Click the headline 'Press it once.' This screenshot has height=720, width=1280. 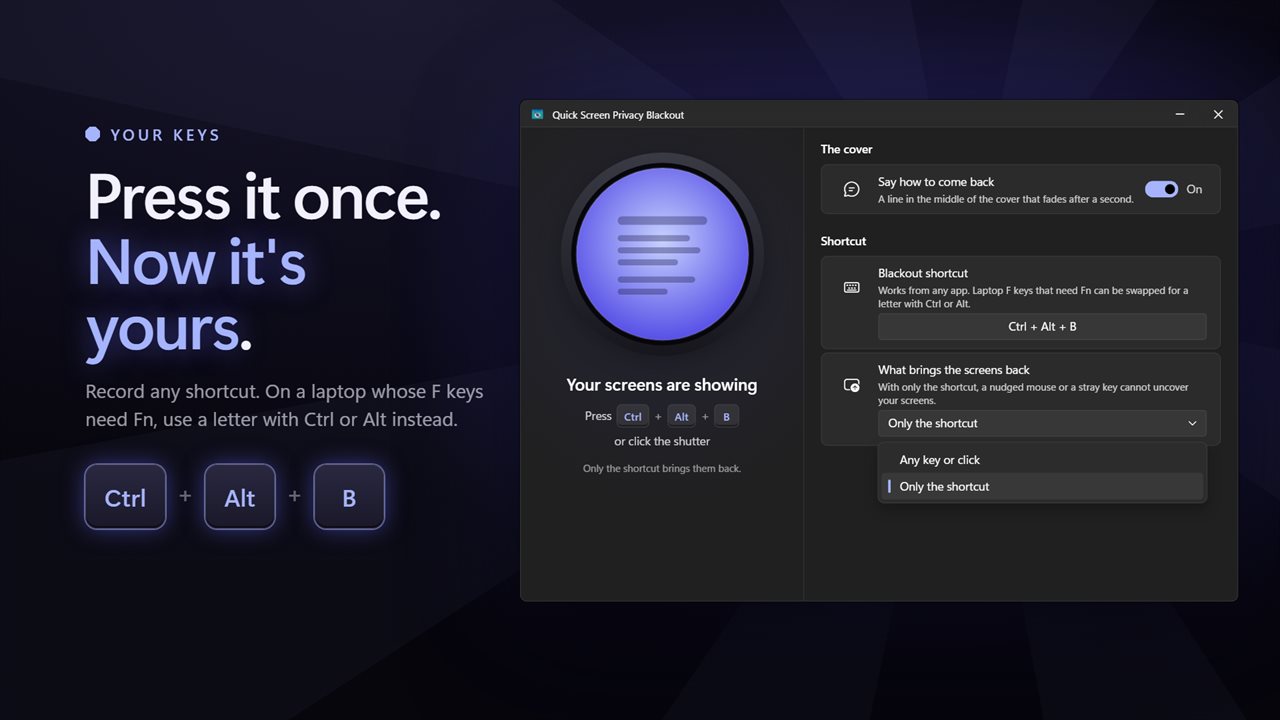[x=264, y=197]
